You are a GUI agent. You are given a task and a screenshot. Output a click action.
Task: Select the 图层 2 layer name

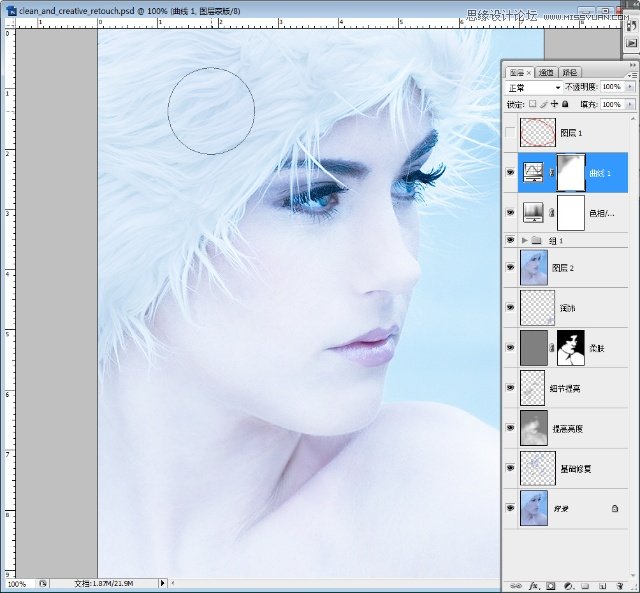[x=563, y=268]
